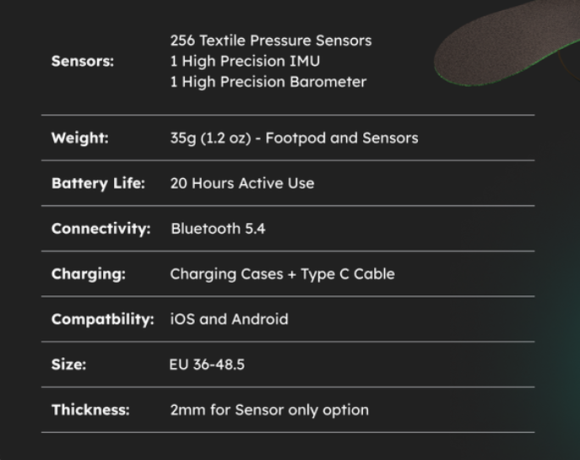Select the 256 Textile Pressure Sensors text
This screenshot has width=580, height=460.
pos(271,40)
